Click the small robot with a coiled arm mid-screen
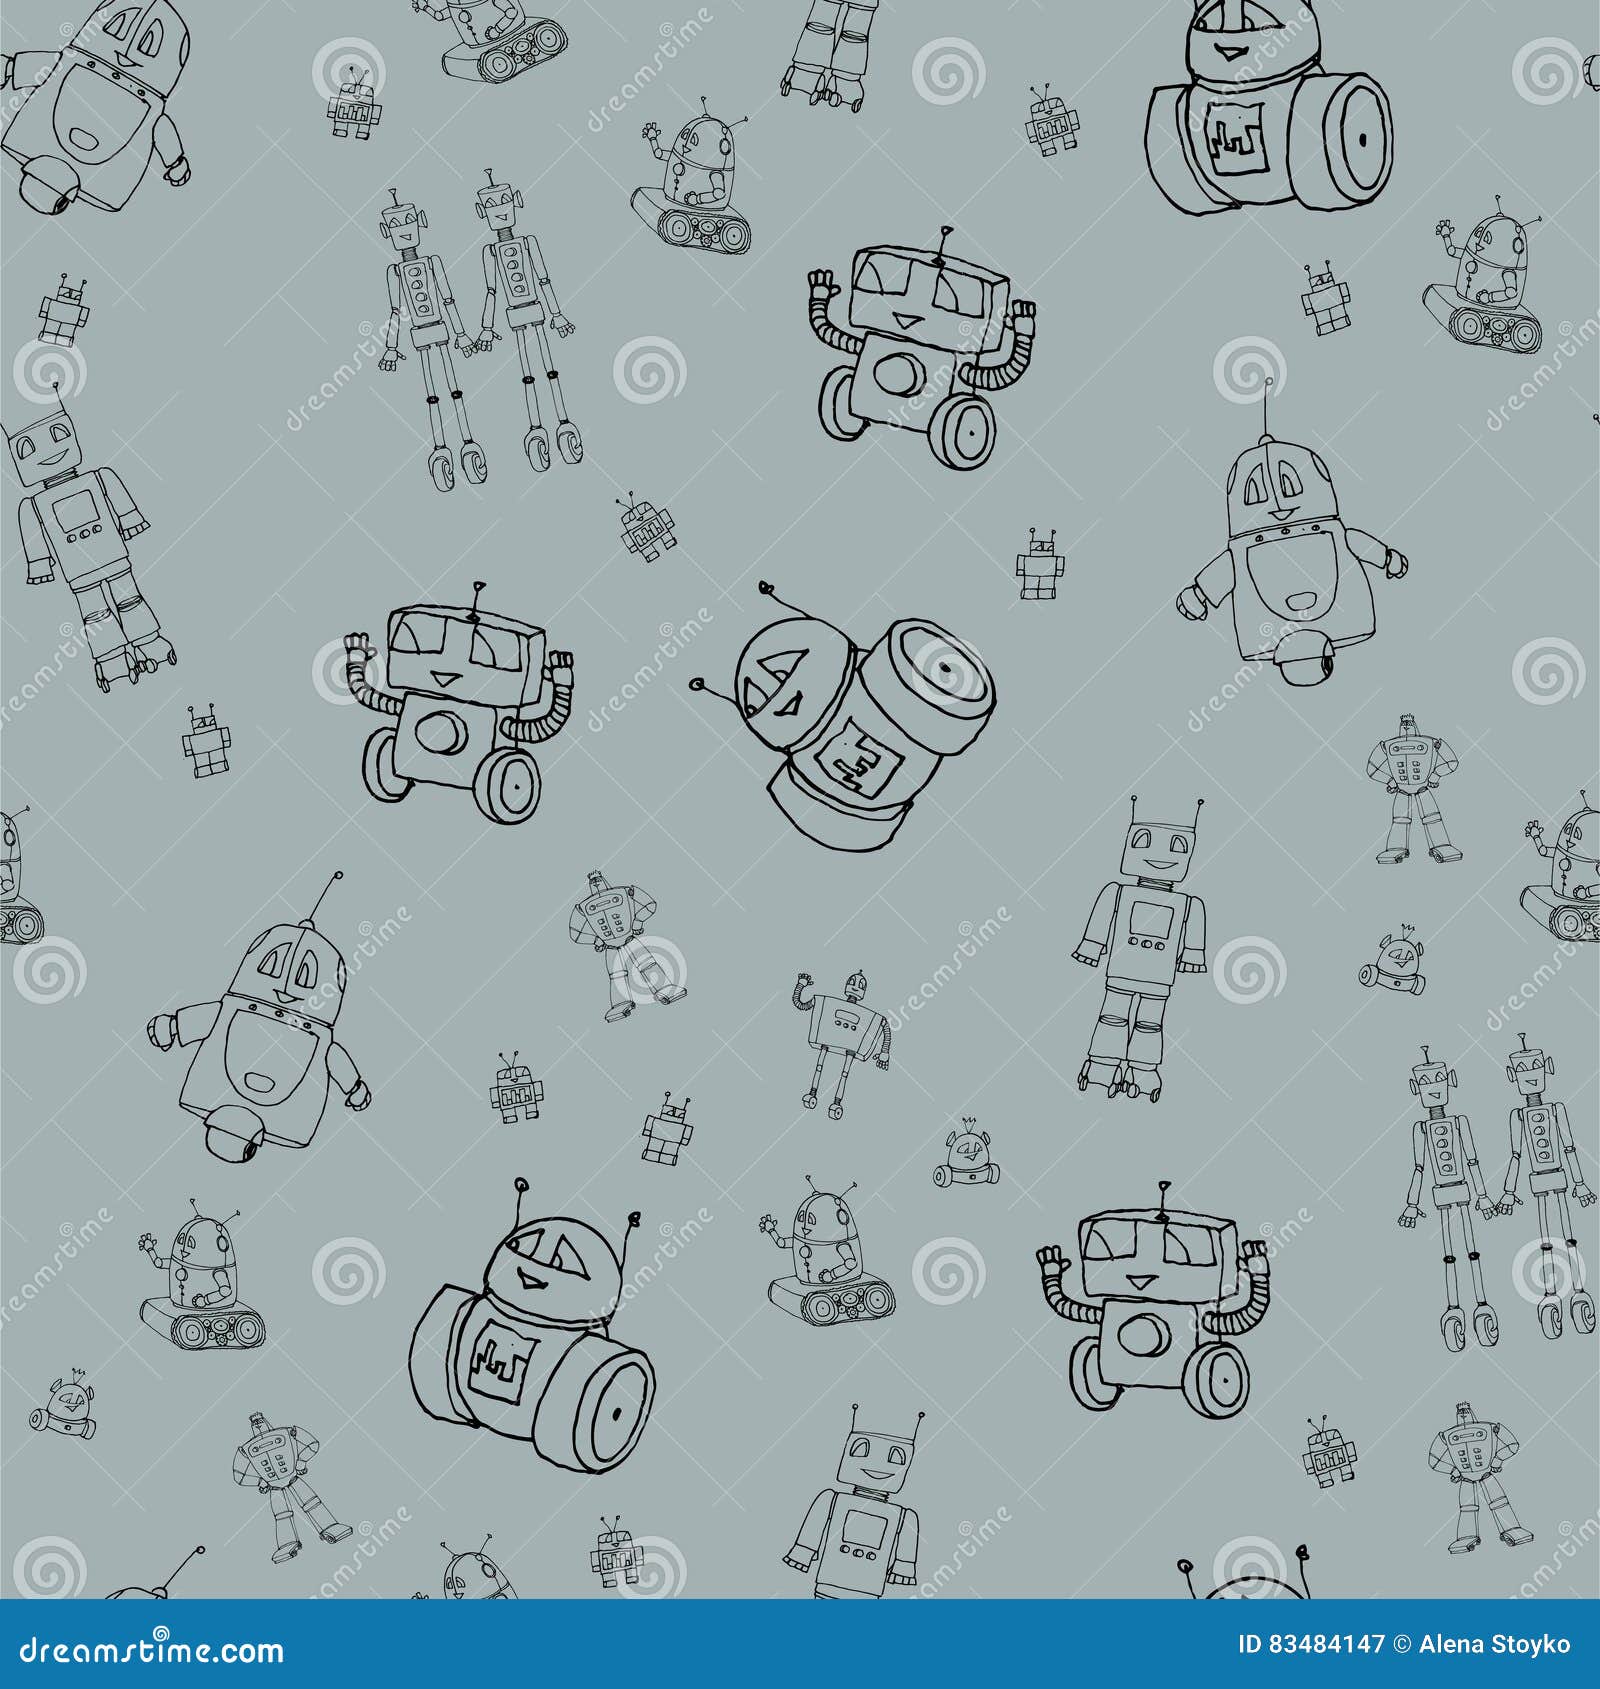The image size is (1600, 1689). (840, 1030)
